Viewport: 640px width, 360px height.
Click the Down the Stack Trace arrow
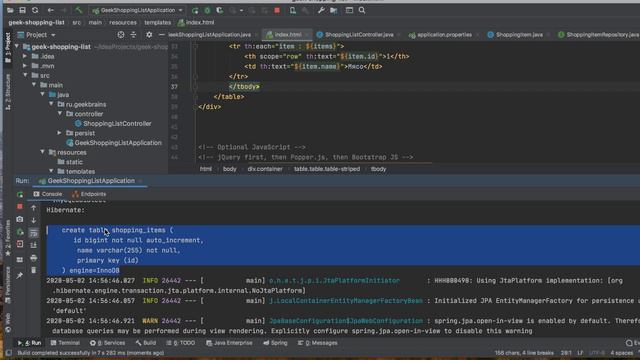point(33,220)
